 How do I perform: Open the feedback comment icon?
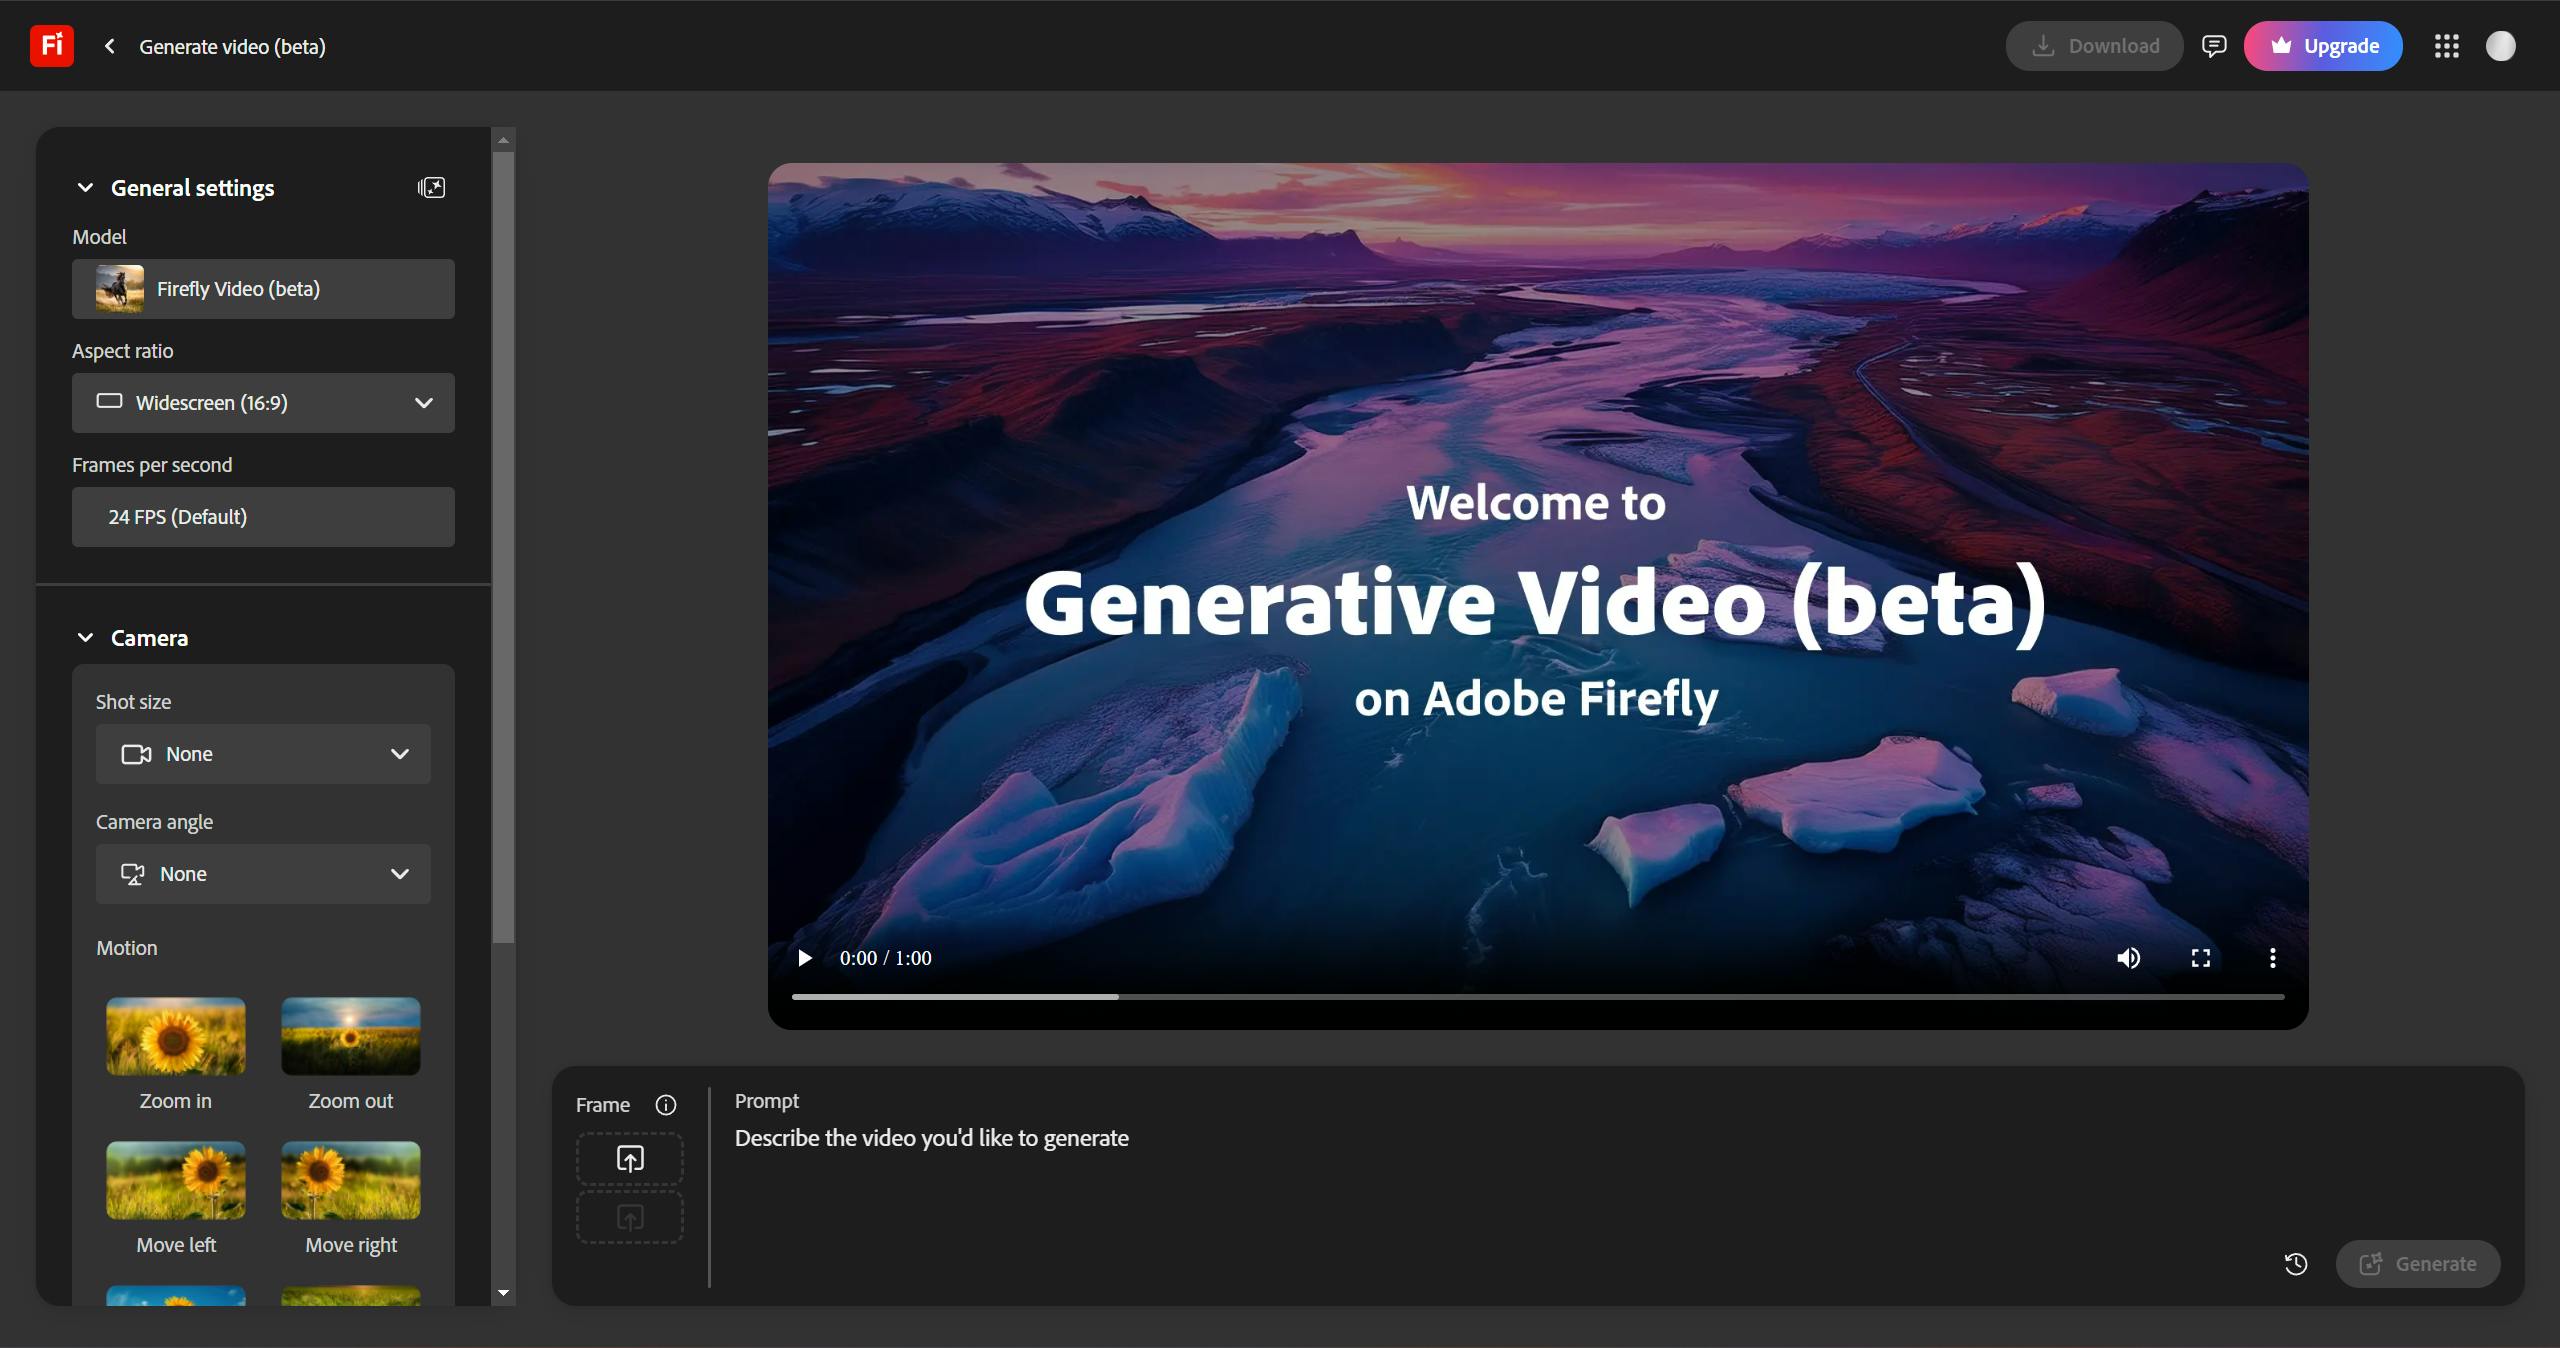click(x=2214, y=46)
